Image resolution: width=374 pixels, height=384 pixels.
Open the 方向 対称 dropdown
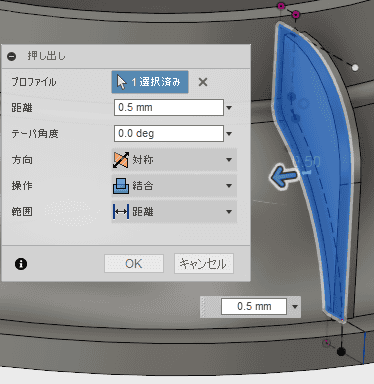point(174,160)
